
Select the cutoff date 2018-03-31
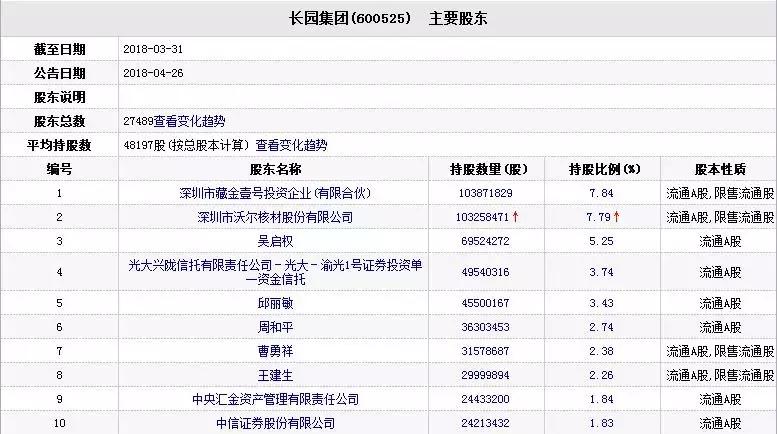pos(153,50)
